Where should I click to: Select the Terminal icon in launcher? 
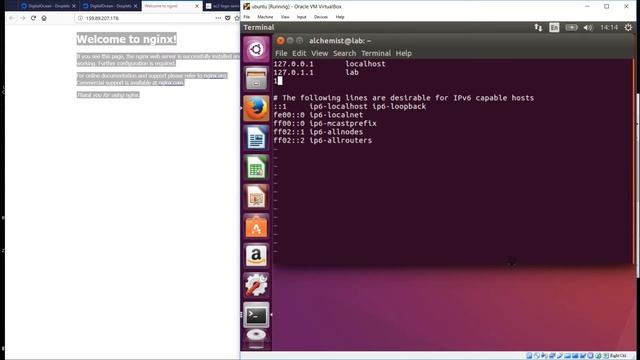click(256, 315)
